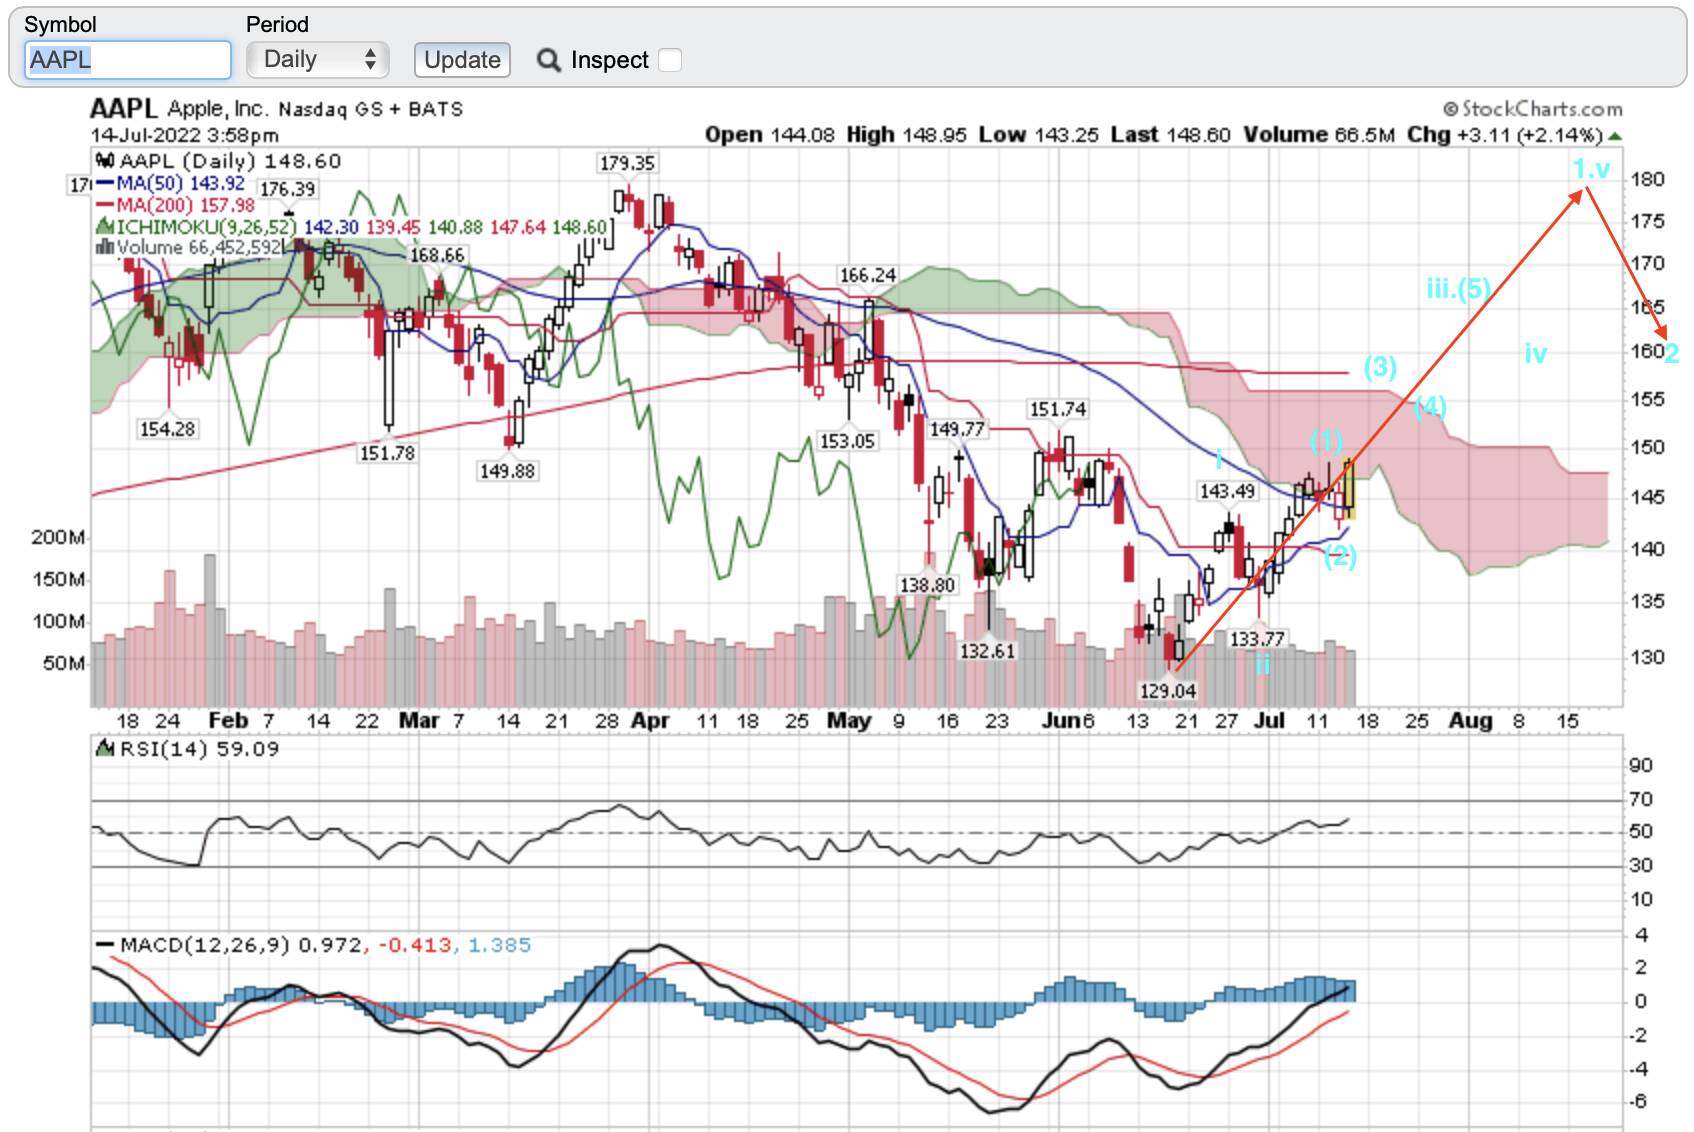This screenshot has width=1694, height=1132.
Task: Click the ICHIMOKU(9,26,52) legend icon
Action: pyautogui.click(x=105, y=227)
